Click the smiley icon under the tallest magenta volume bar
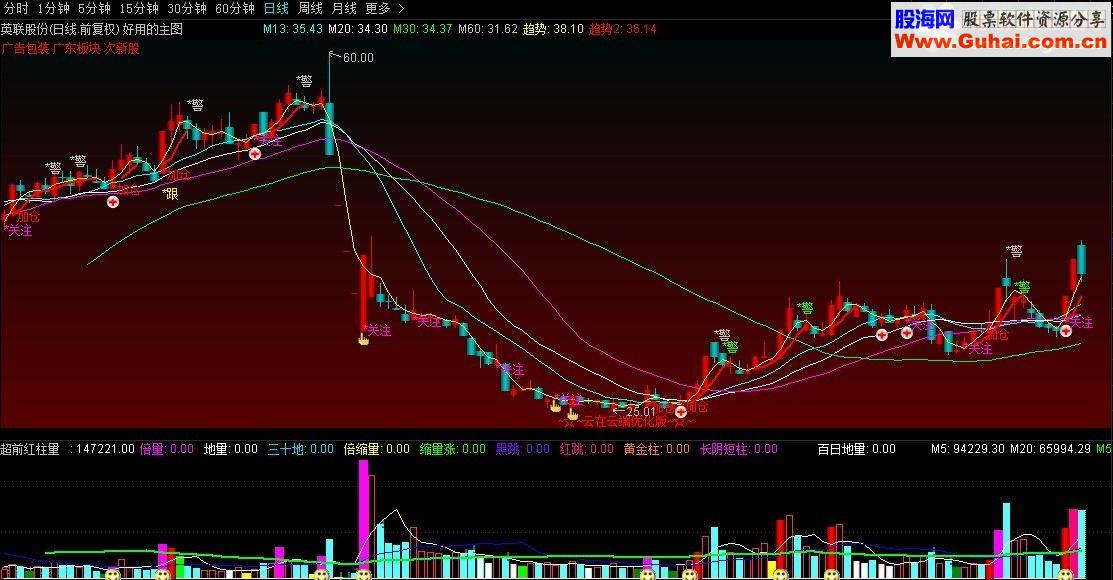Image resolution: width=1113 pixels, height=580 pixels. click(364, 574)
